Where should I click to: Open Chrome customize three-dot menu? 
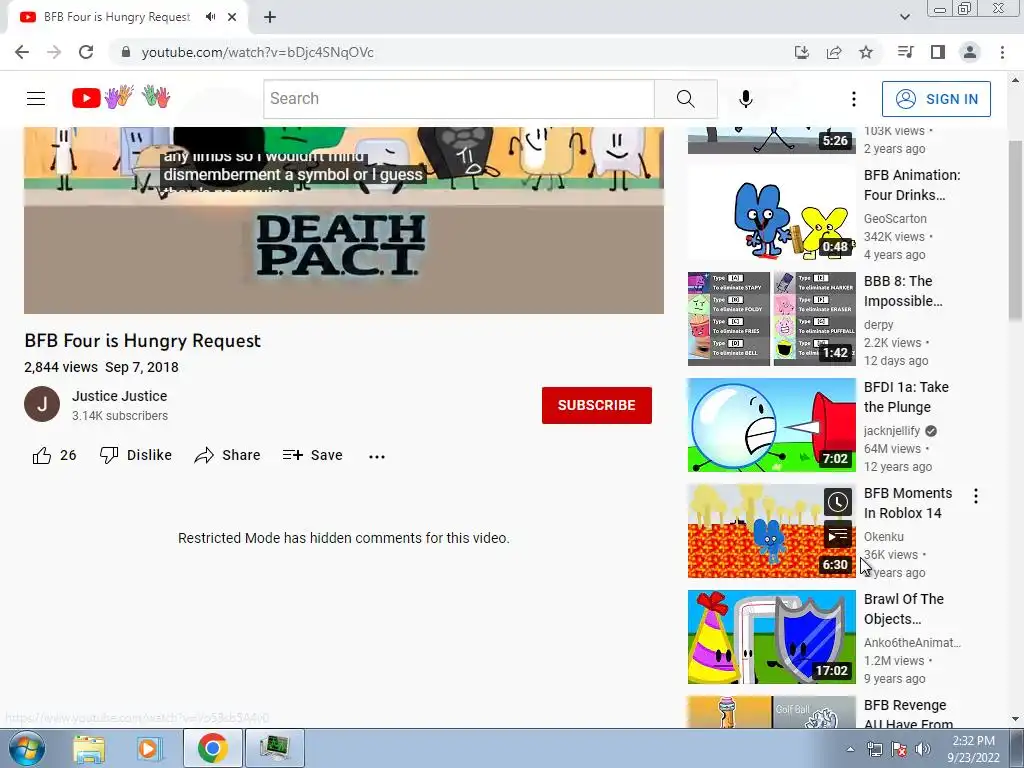coord(1002,52)
